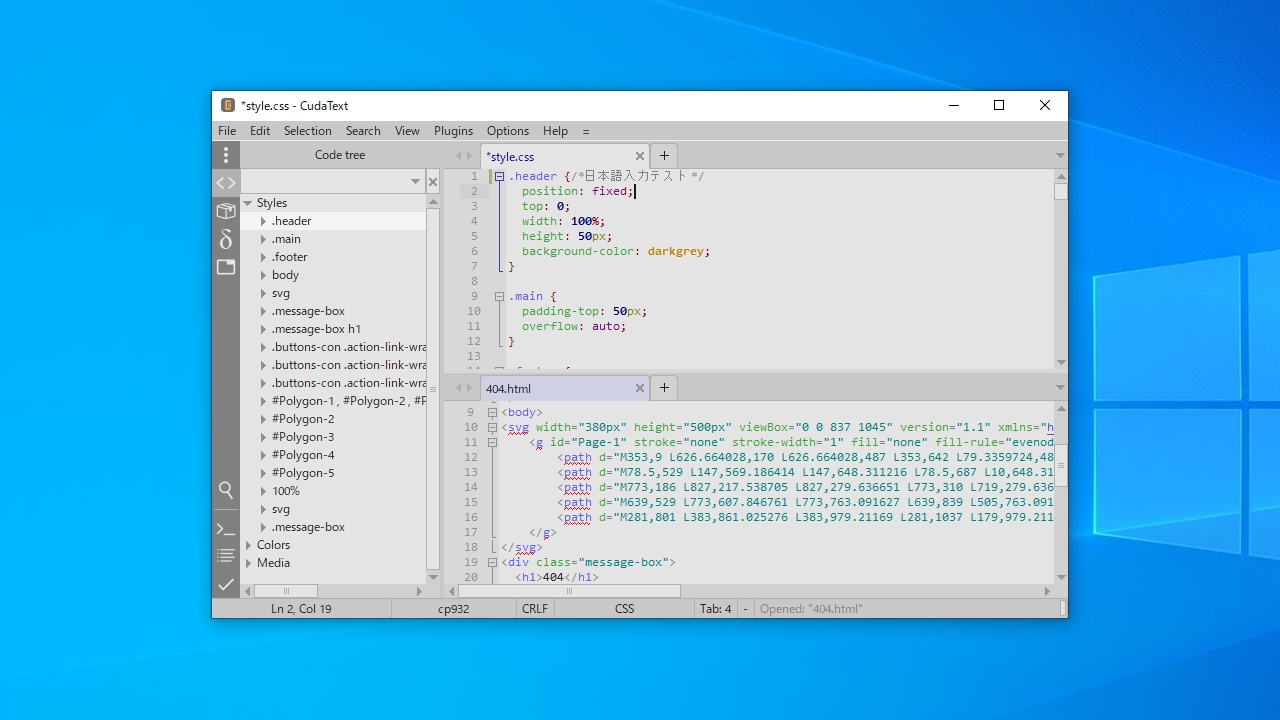Open the Selection menu
Viewport: 1280px width, 720px height.
[x=307, y=131]
